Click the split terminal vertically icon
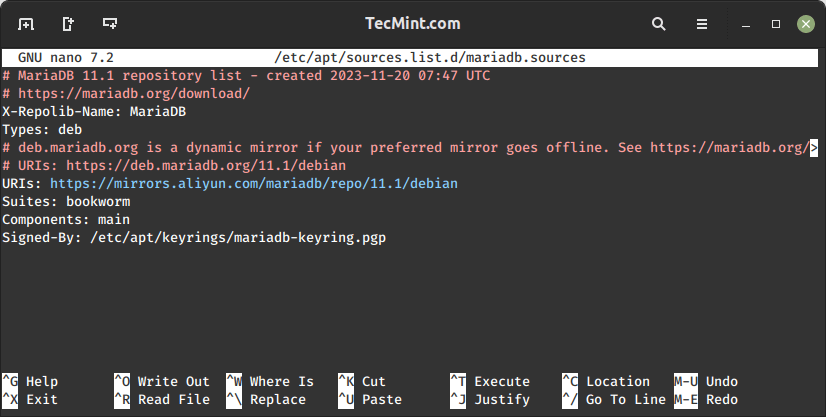 pos(67,23)
